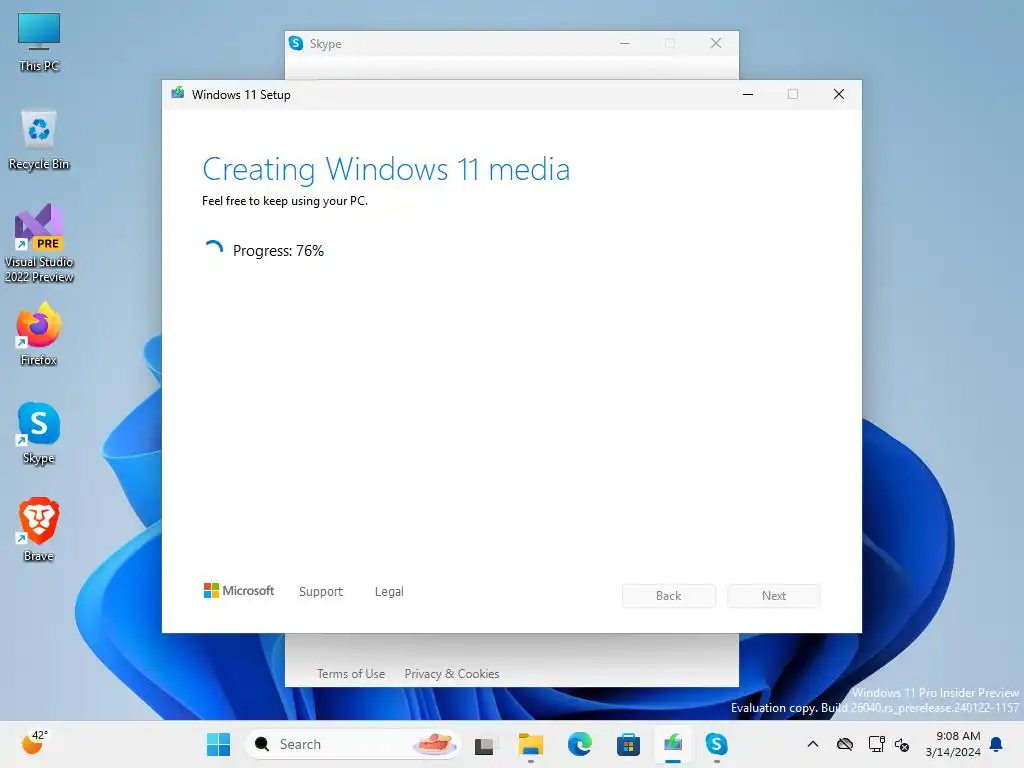Click the OneDrive cloud tray icon
Viewport: 1024px width, 768px height.
coord(845,744)
